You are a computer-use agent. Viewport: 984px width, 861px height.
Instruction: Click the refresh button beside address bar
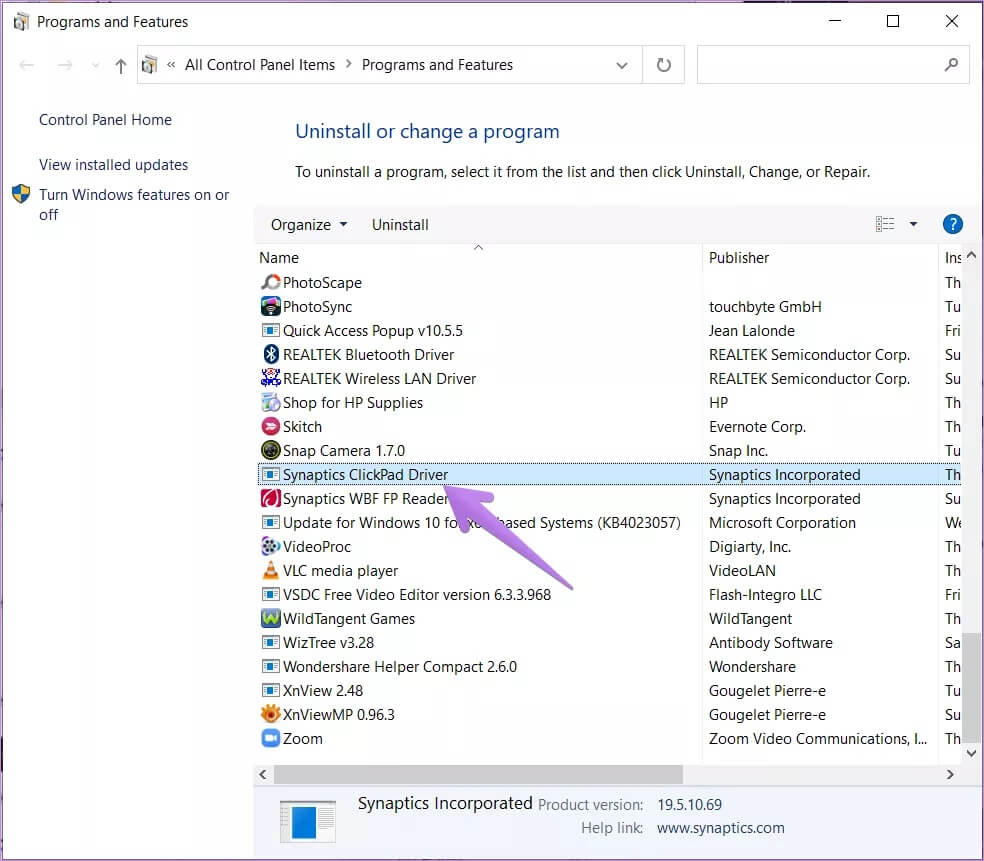coord(663,65)
